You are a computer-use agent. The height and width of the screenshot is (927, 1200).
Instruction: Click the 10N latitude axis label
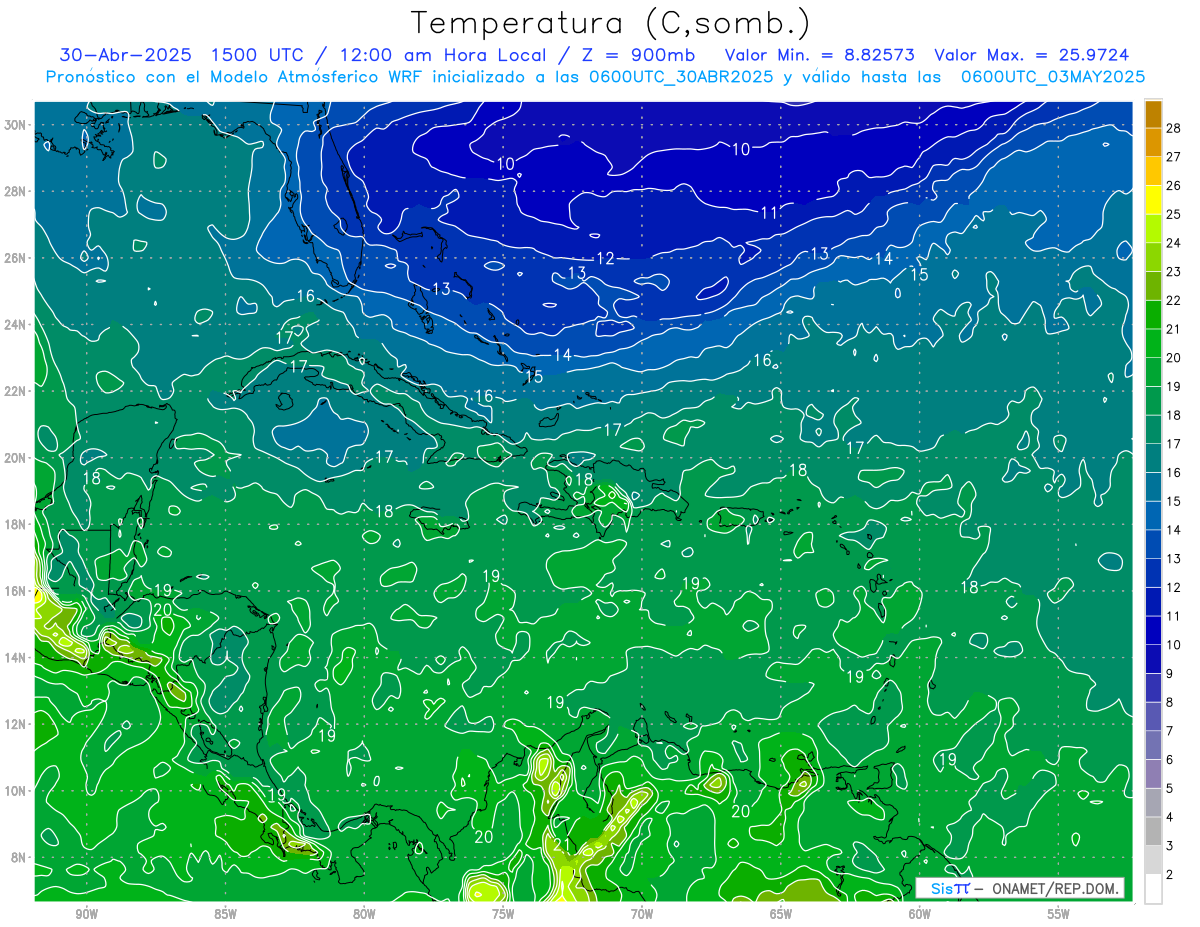pos(15,790)
